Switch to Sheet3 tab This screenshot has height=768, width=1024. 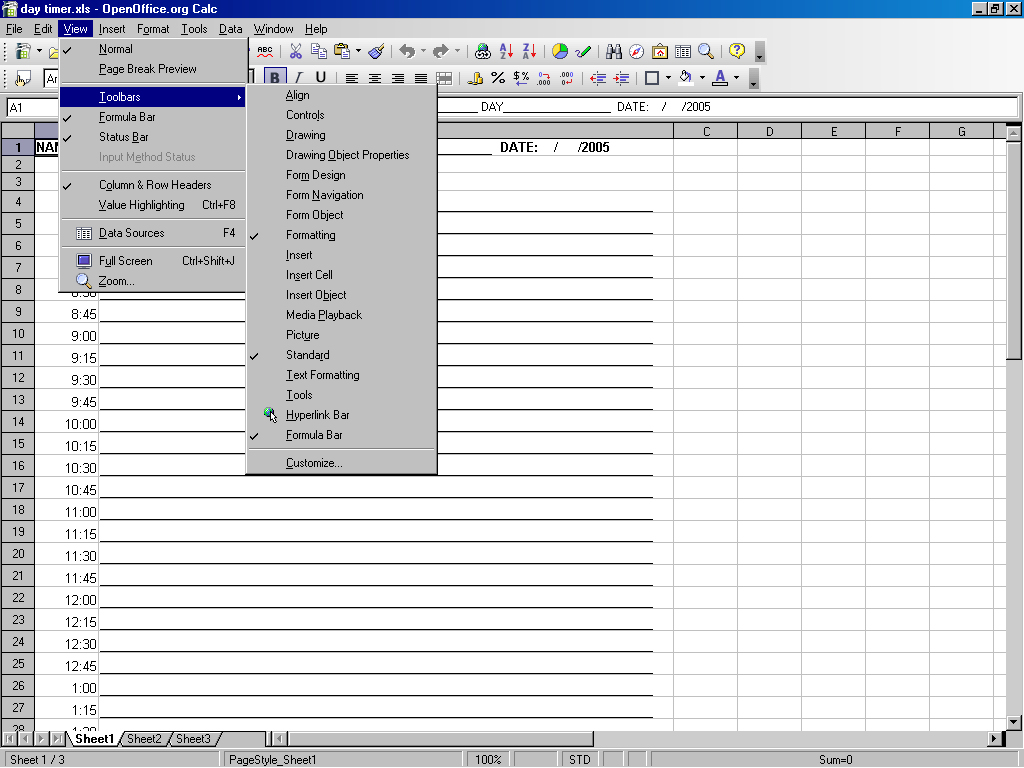click(x=193, y=739)
